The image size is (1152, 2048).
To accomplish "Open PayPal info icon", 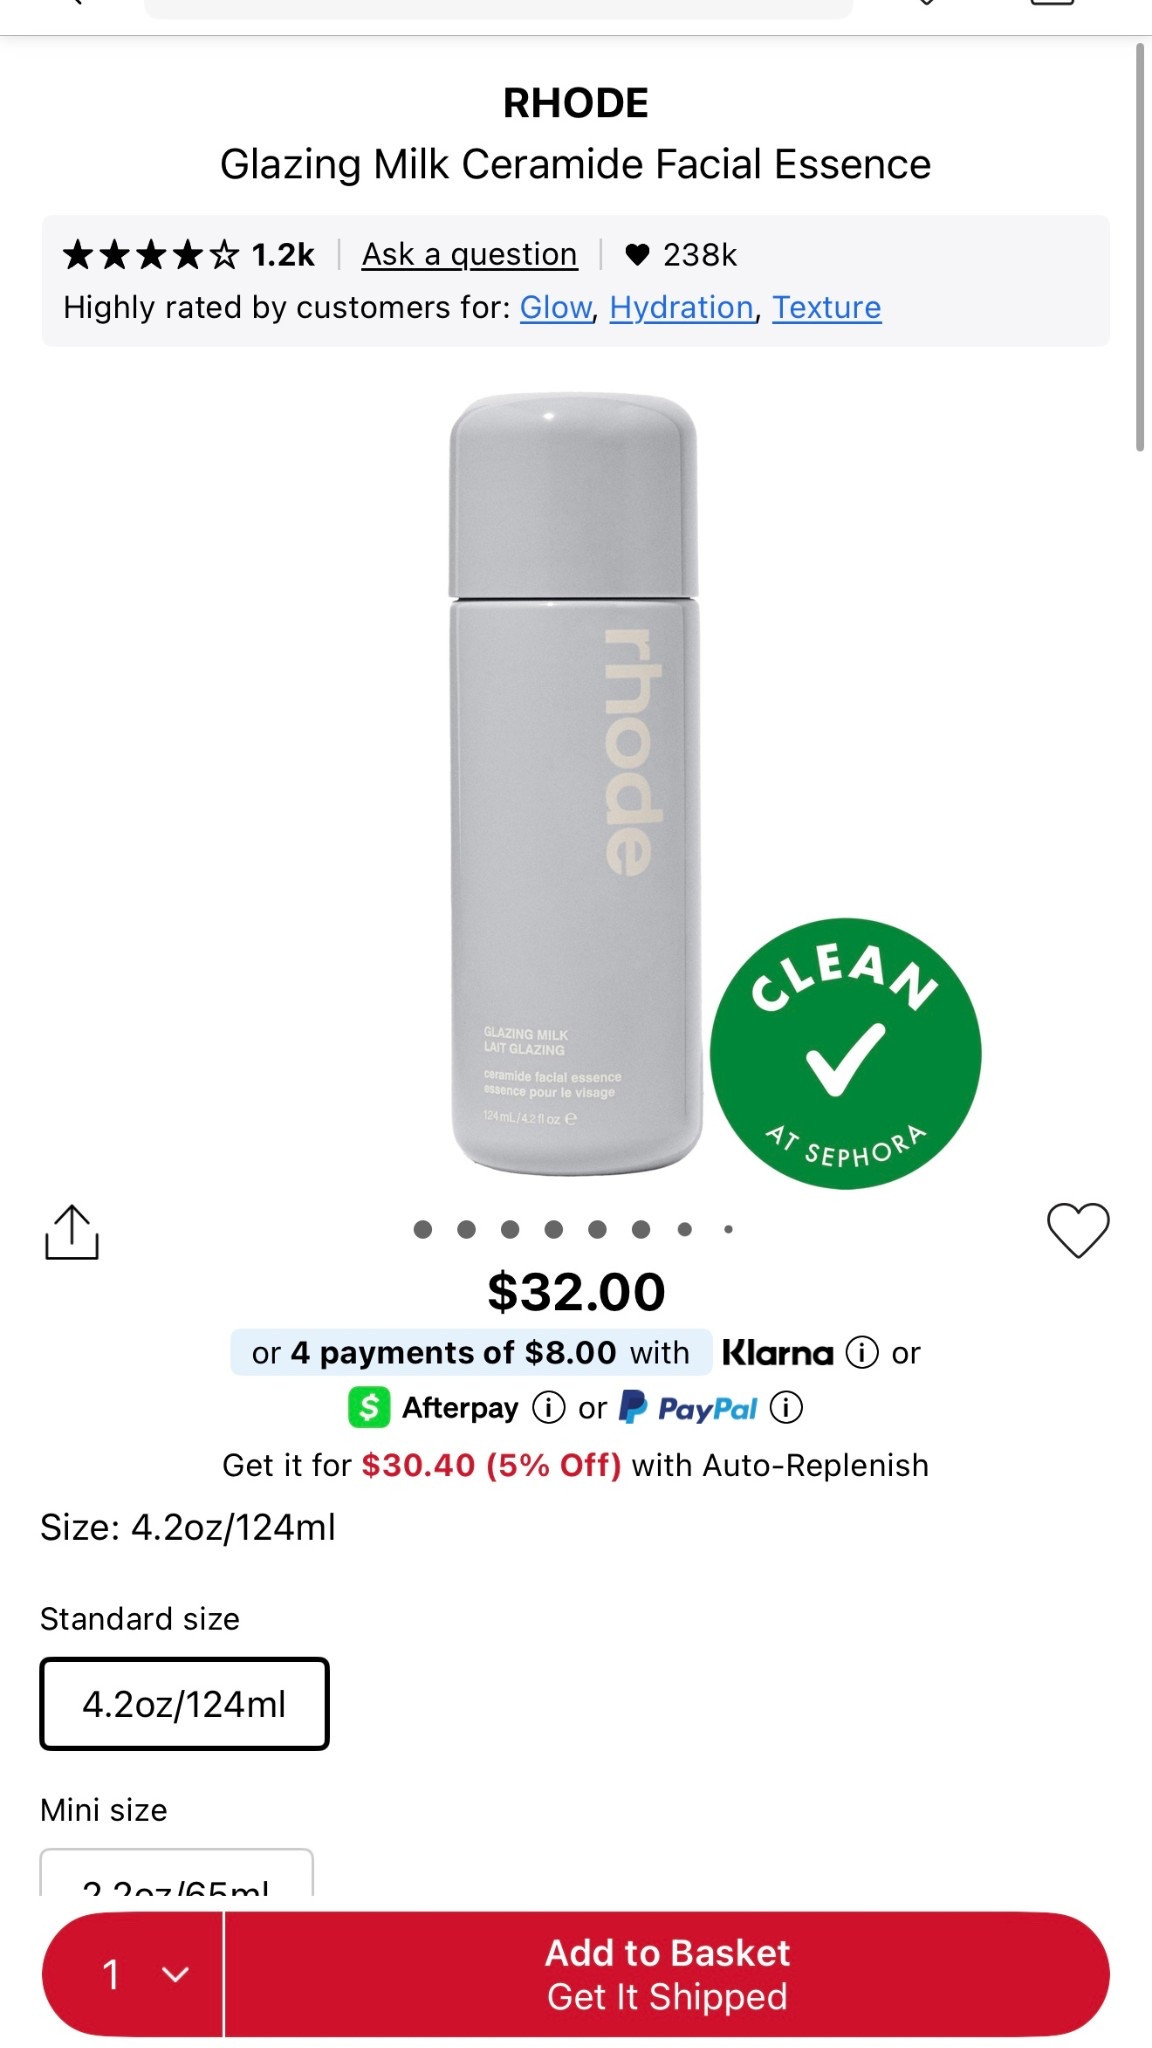I will click(786, 1408).
